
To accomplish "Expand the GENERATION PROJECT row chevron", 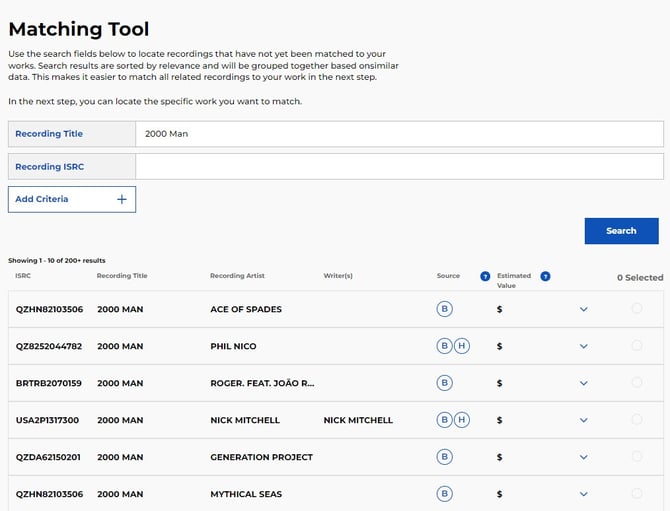I will (584, 457).
